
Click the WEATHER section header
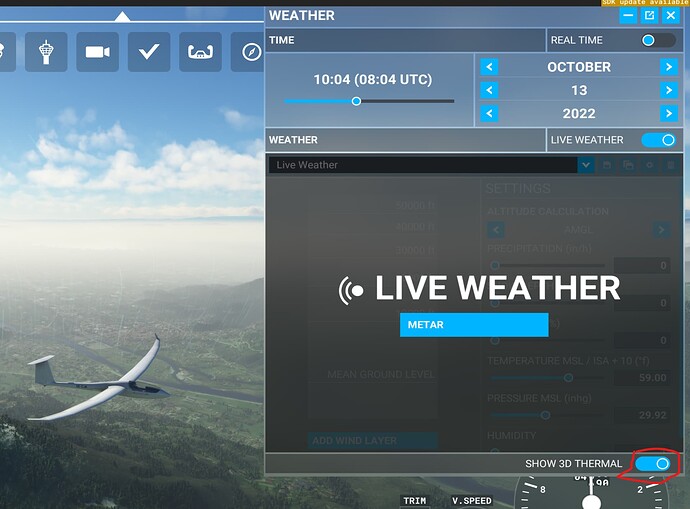(x=405, y=140)
